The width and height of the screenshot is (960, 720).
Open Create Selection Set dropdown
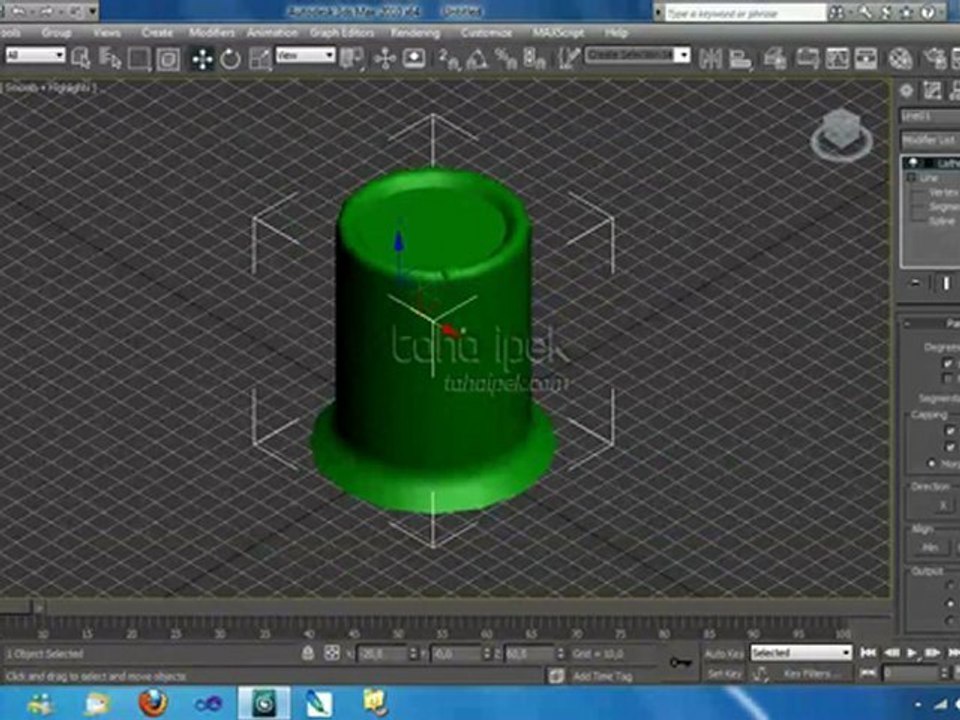pos(638,56)
